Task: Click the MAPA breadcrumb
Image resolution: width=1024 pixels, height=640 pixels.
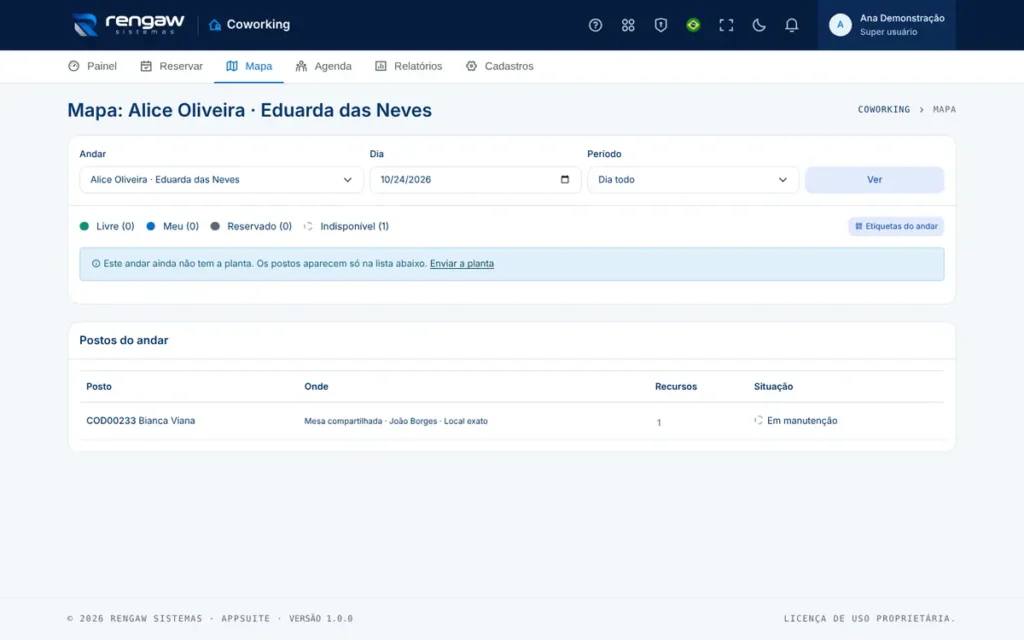Action: pos(944,110)
